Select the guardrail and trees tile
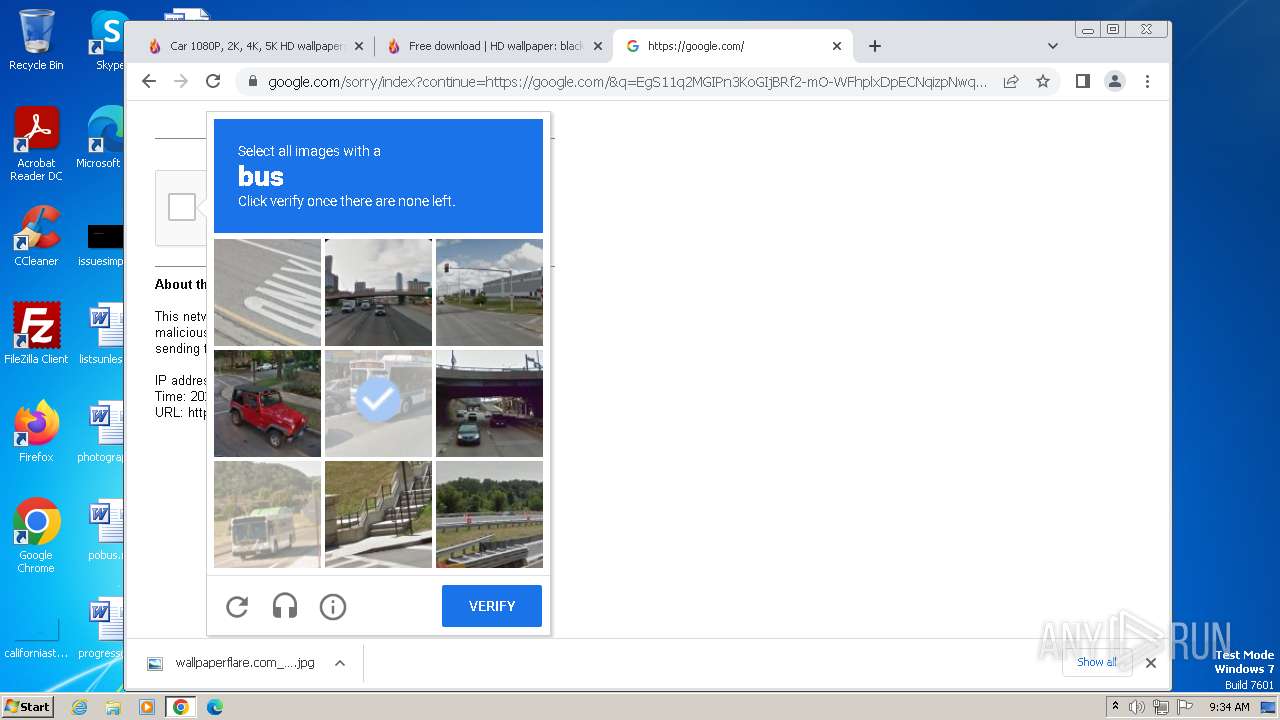The width and height of the screenshot is (1280, 720). [489, 514]
